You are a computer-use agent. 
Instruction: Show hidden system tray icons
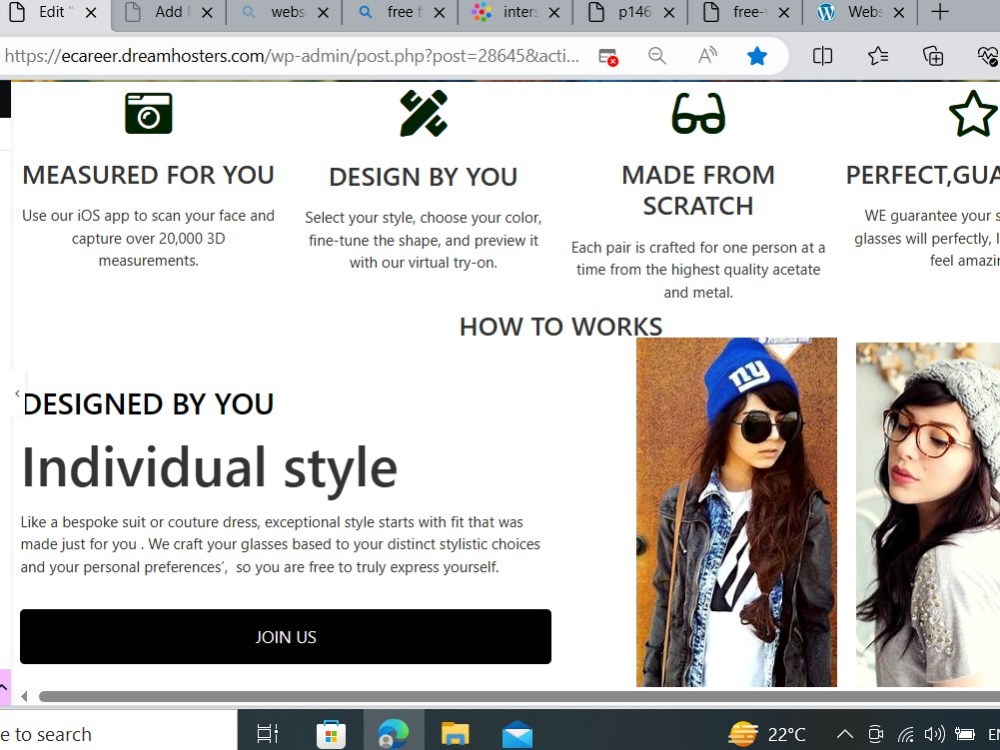click(x=845, y=735)
